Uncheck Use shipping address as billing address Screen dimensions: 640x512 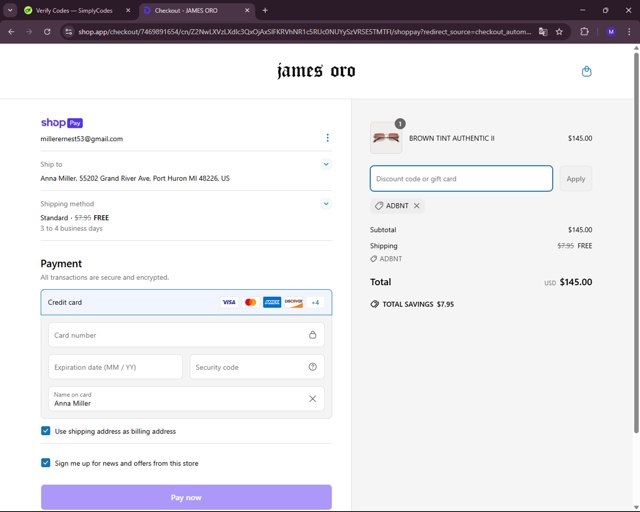pyautogui.click(x=46, y=431)
